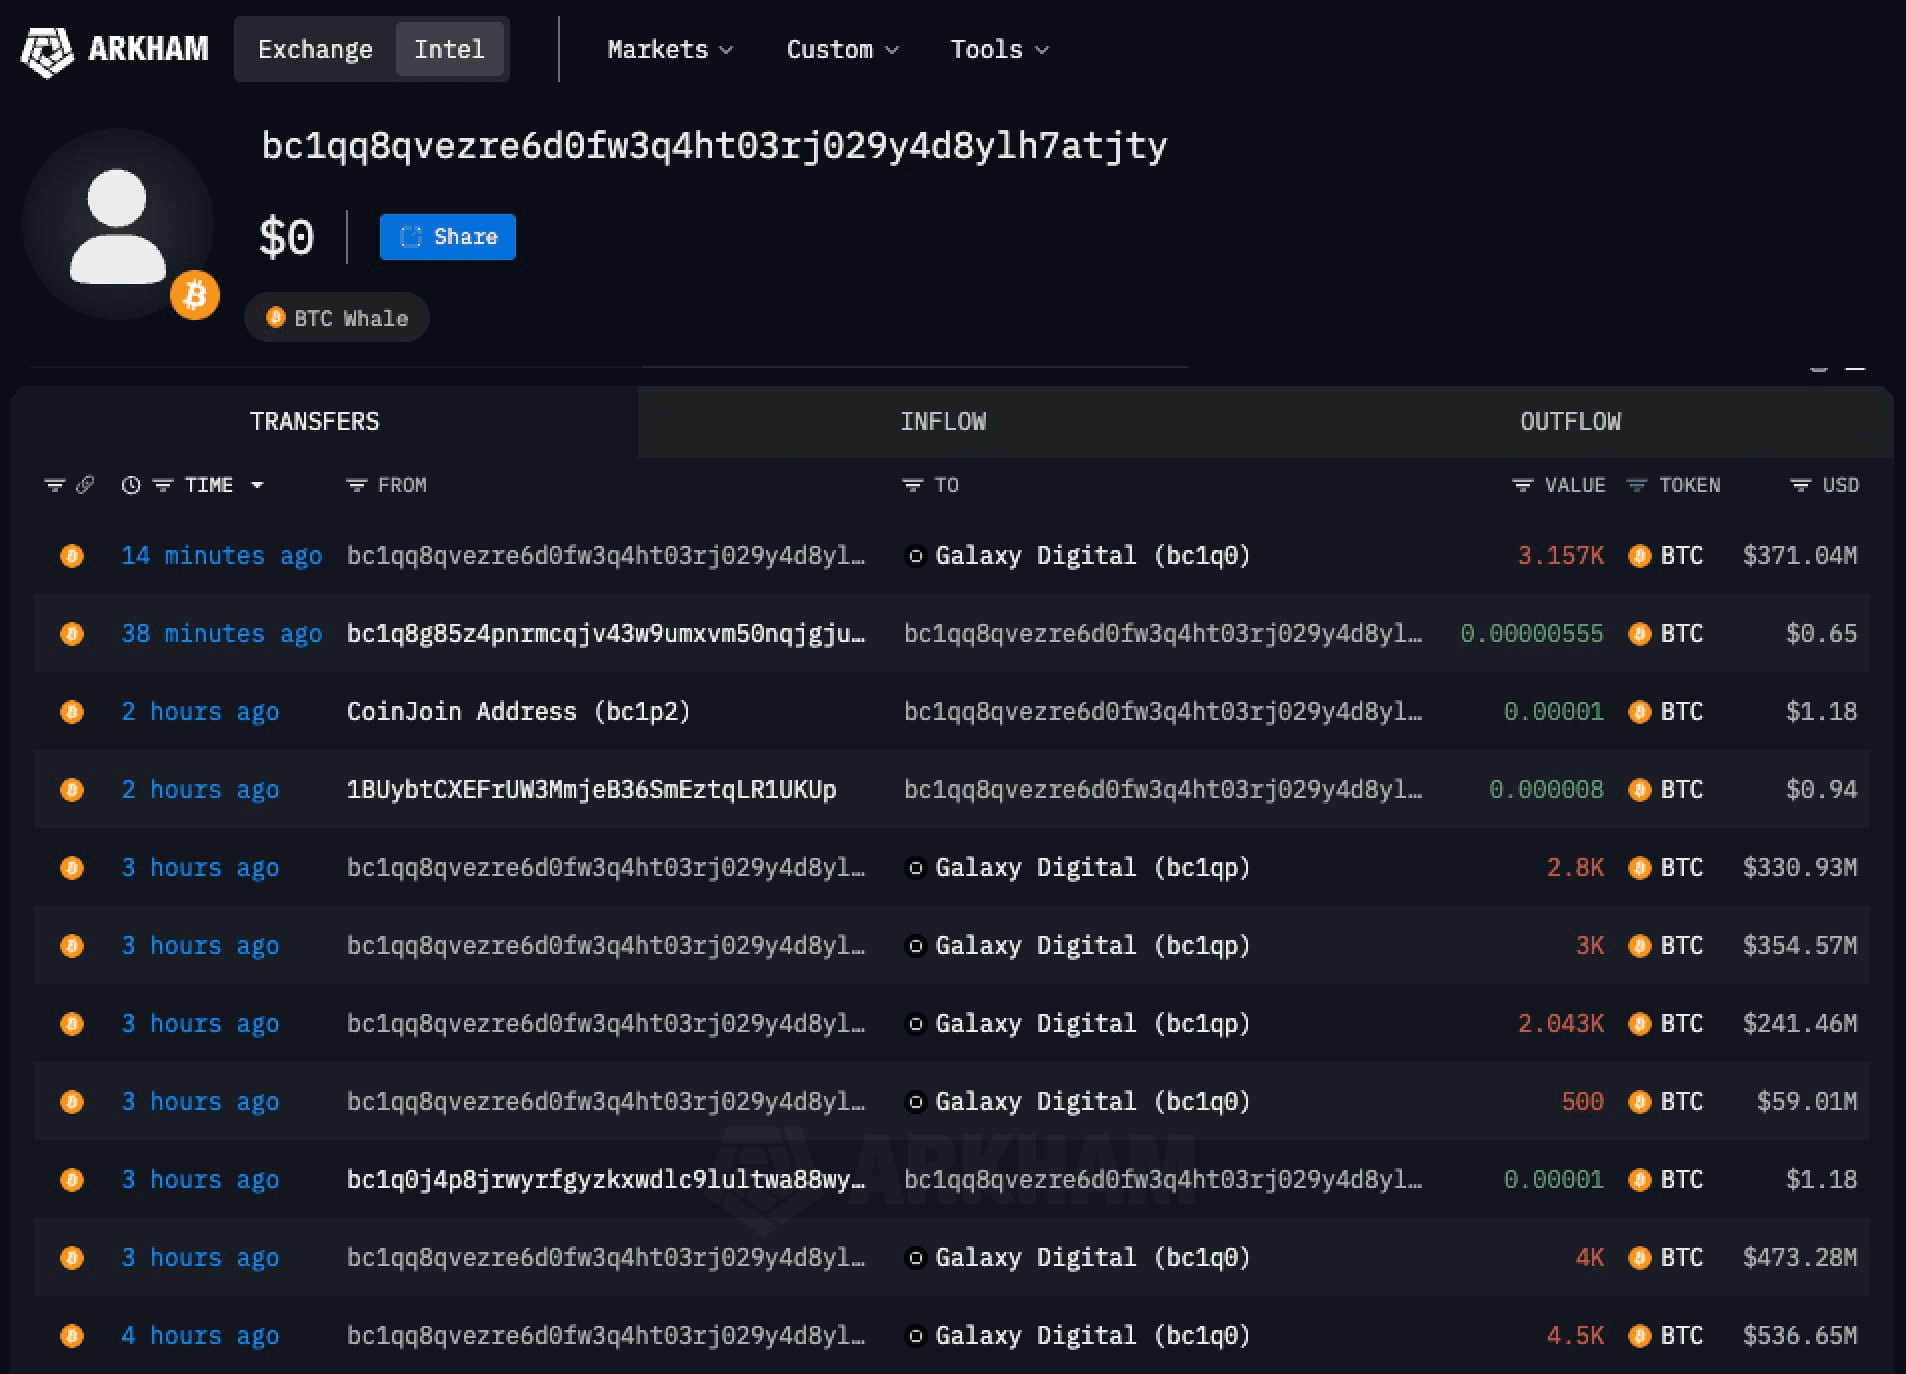Click the value 3.157K

(x=1561, y=556)
